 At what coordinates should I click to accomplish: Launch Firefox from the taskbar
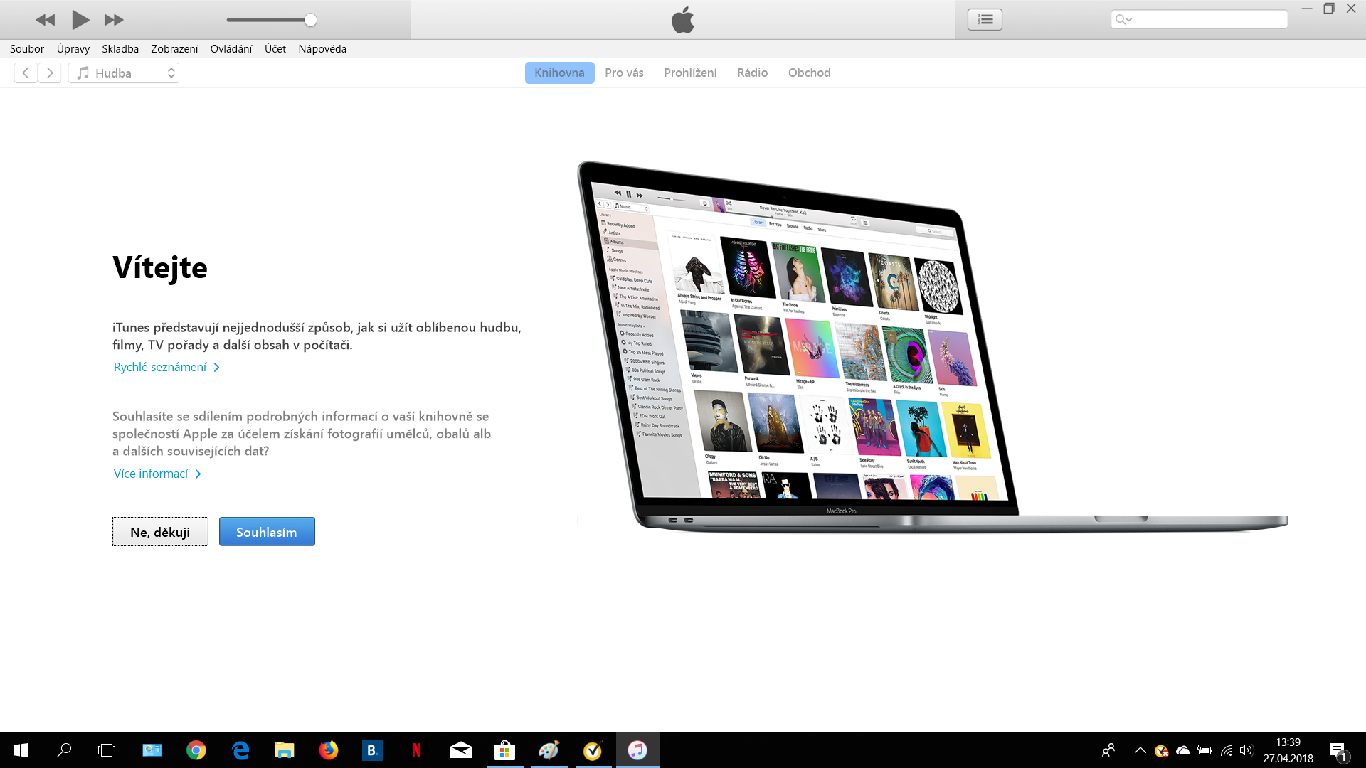[328, 750]
